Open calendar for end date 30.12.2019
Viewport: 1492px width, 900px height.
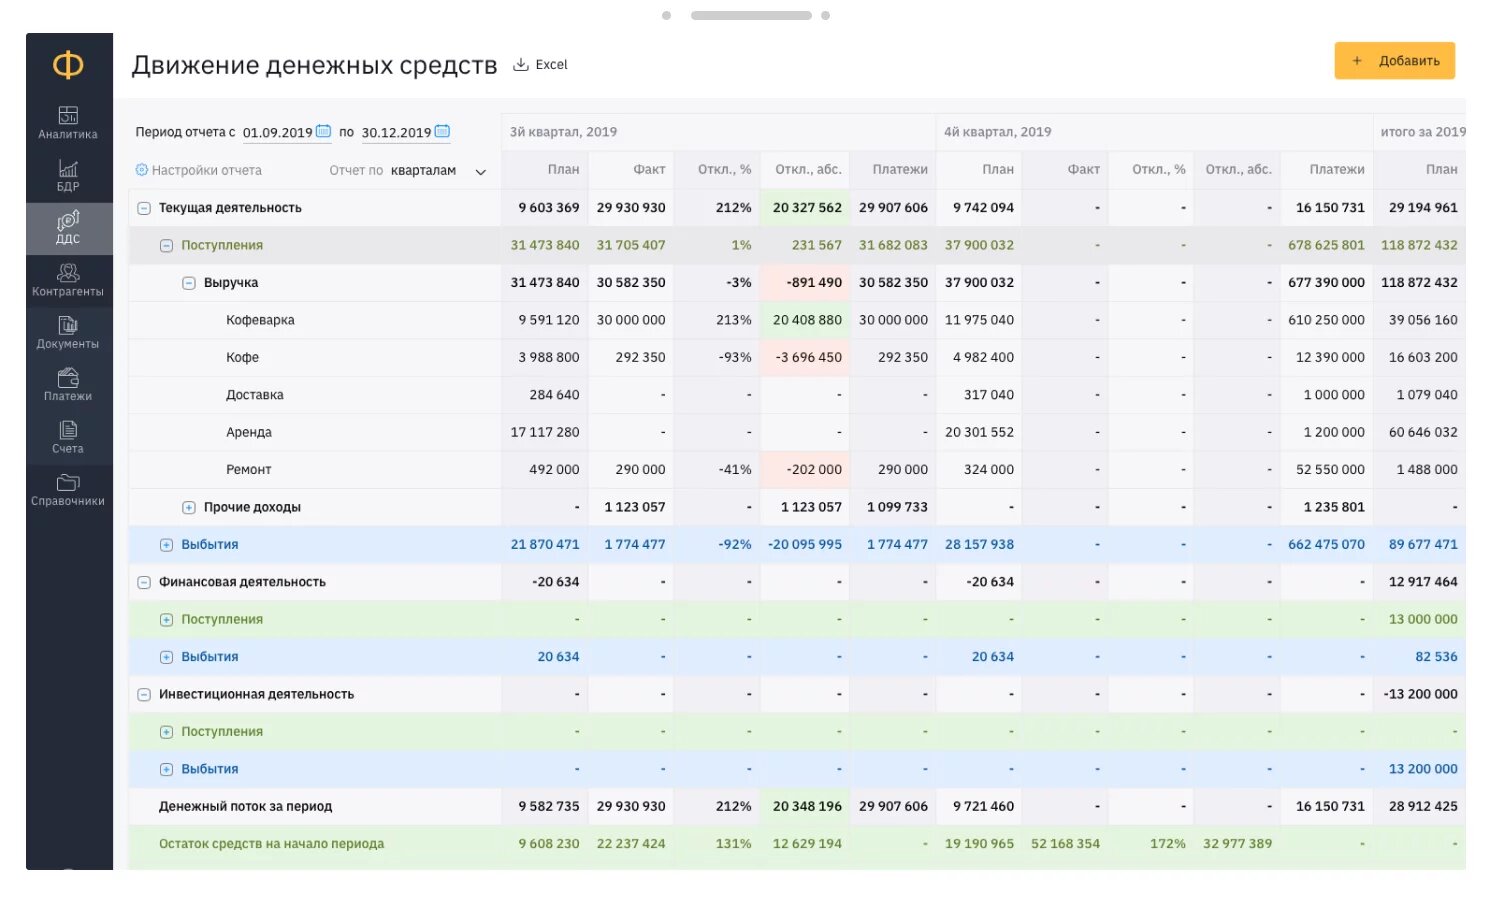(442, 131)
